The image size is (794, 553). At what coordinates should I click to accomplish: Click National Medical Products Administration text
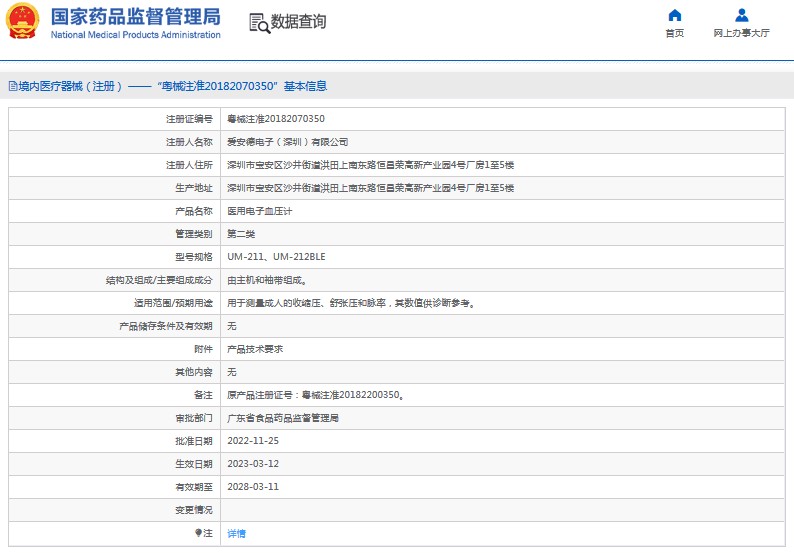(x=136, y=35)
